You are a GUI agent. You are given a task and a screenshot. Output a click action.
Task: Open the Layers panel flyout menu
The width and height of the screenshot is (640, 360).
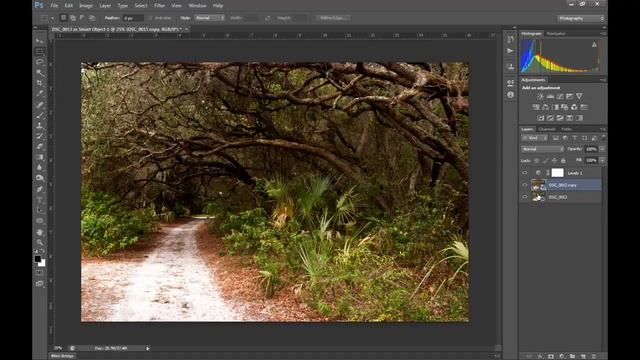coord(603,129)
